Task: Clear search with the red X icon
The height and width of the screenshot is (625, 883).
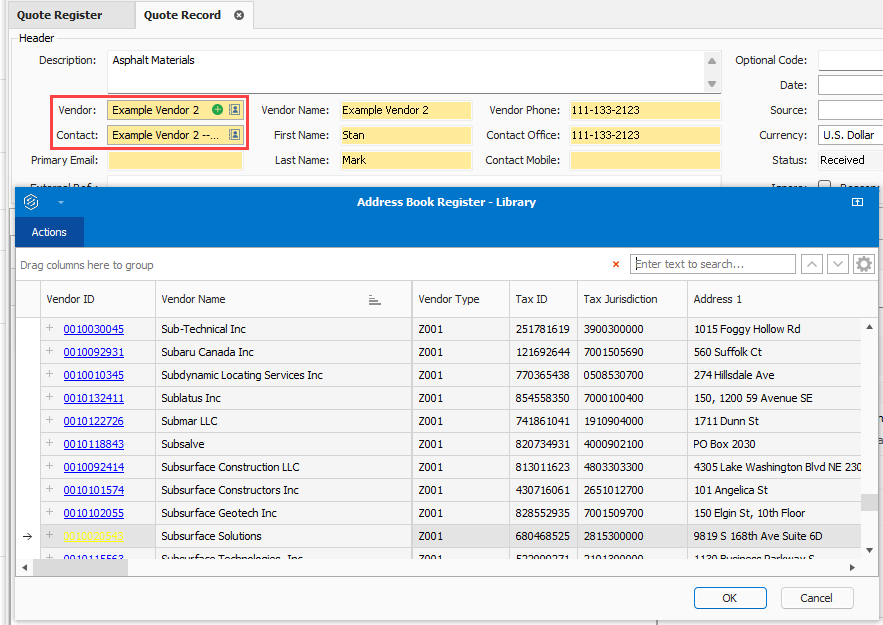Action: [x=616, y=264]
